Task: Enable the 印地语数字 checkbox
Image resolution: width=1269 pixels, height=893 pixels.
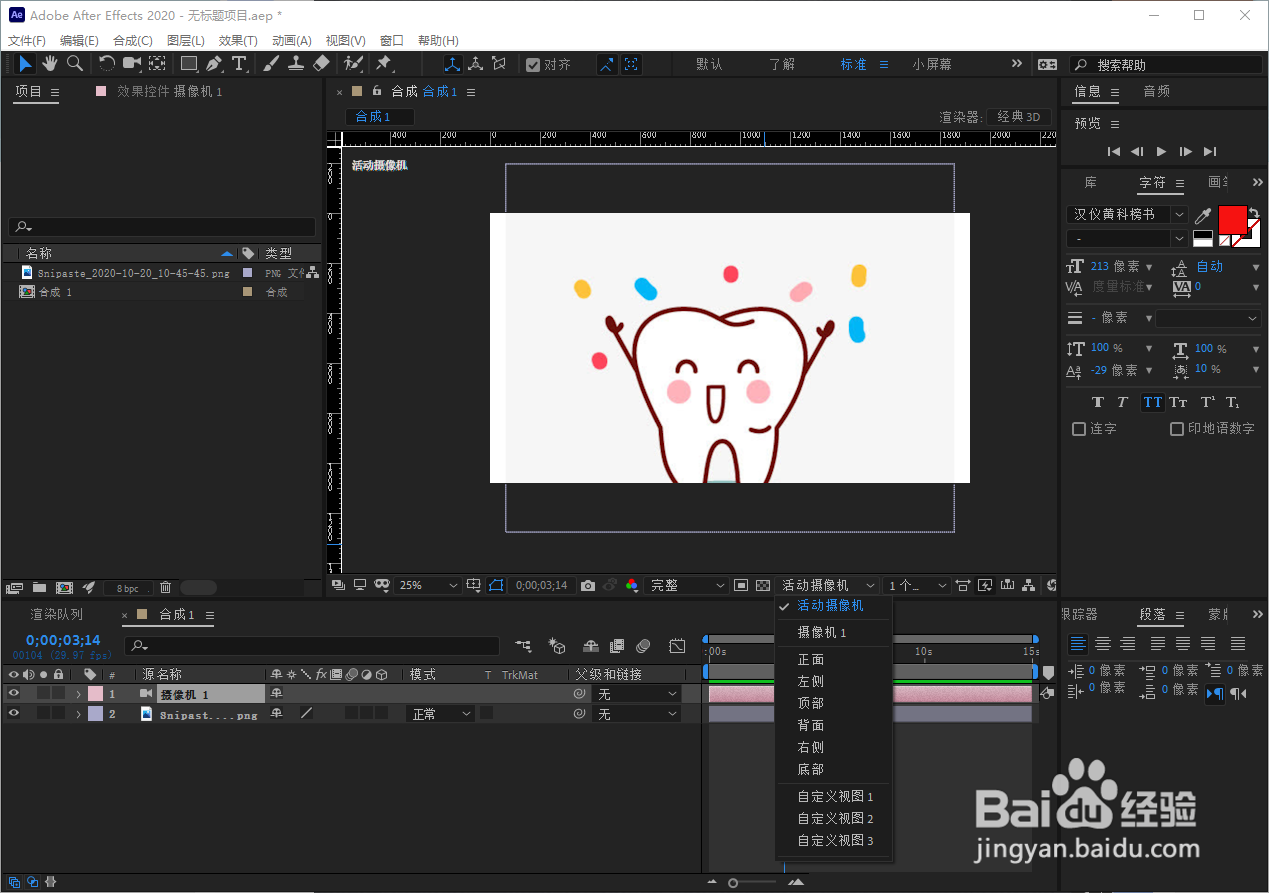Action: [1177, 429]
